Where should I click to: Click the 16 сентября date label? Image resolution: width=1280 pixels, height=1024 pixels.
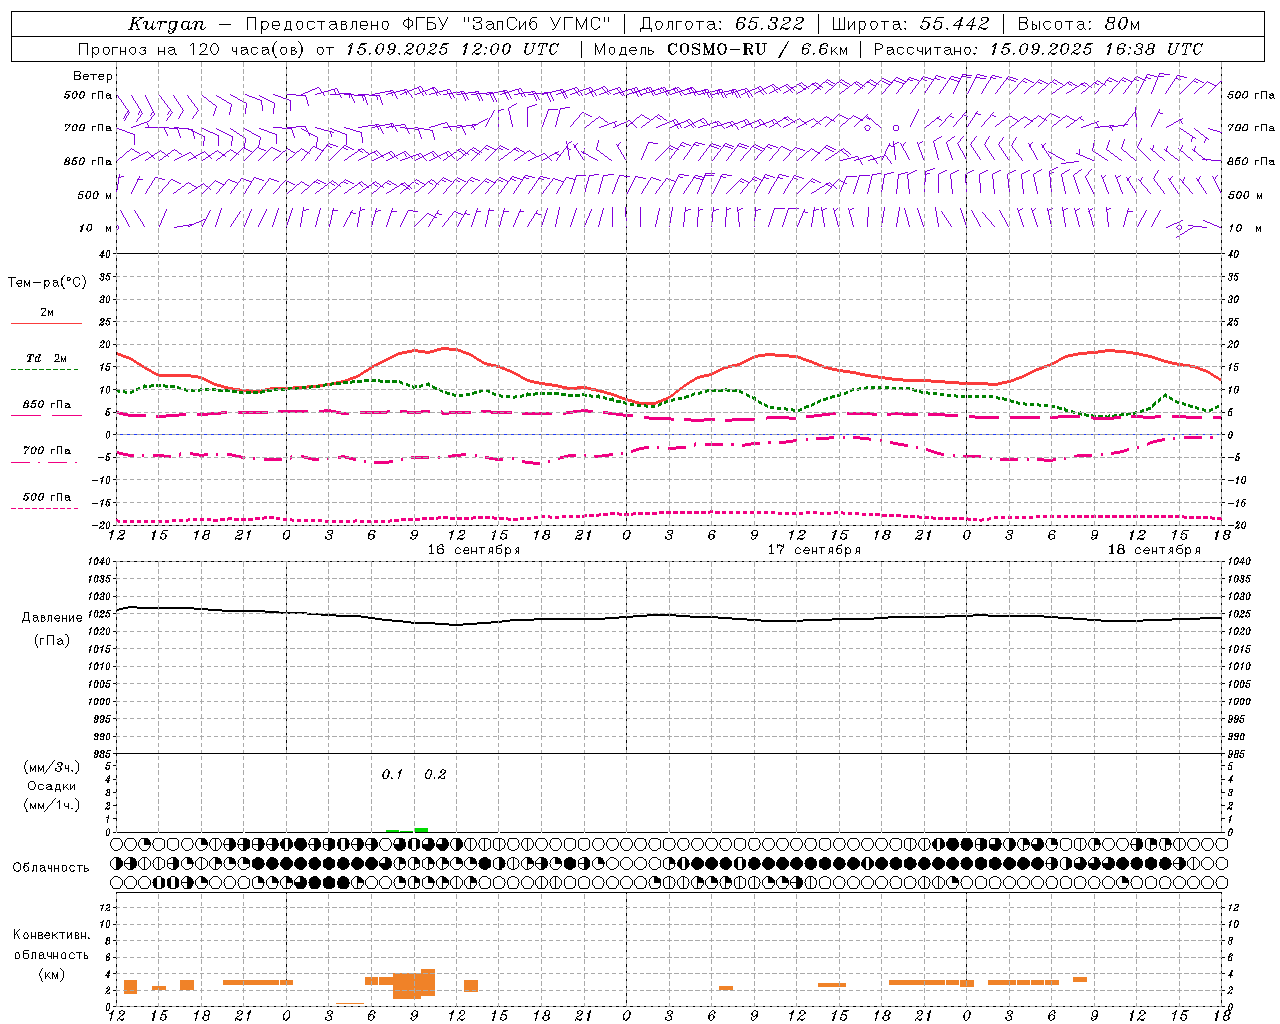tap(473, 550)
